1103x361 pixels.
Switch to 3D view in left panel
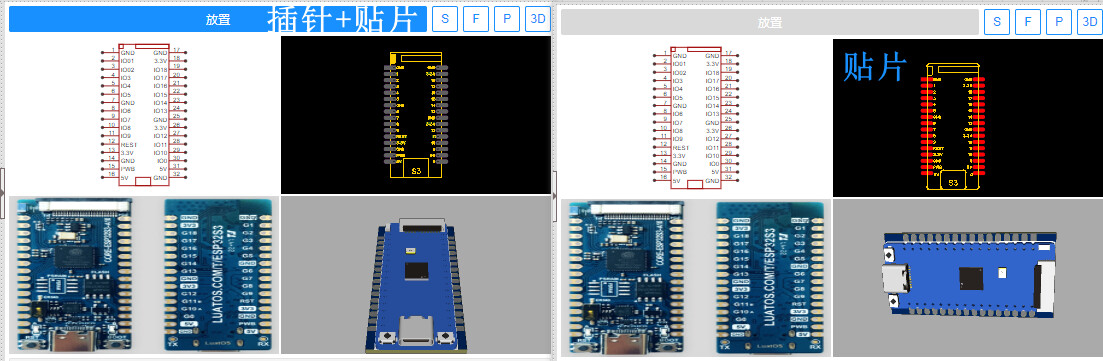[537, 20]
